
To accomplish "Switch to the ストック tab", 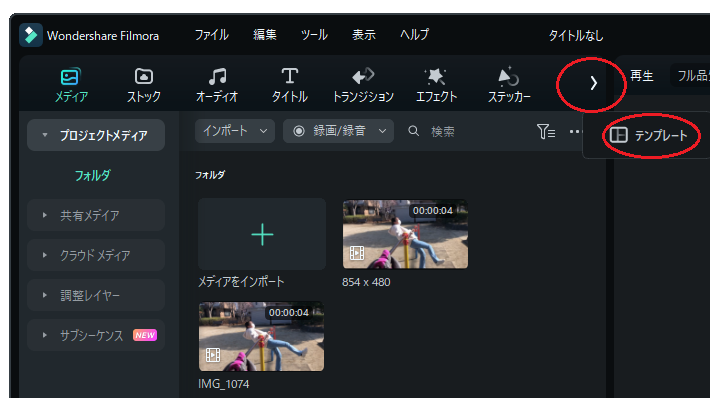I will [144, 85].
